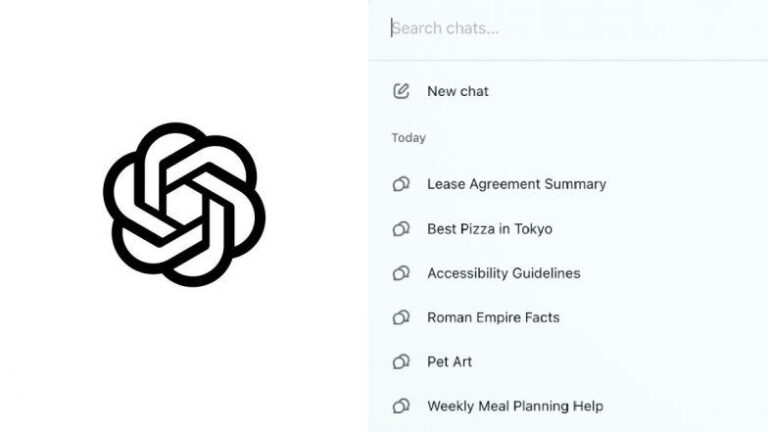
Task: Click chat bubble icon beside Weekly Meal Planning Help
Action: 401,406
